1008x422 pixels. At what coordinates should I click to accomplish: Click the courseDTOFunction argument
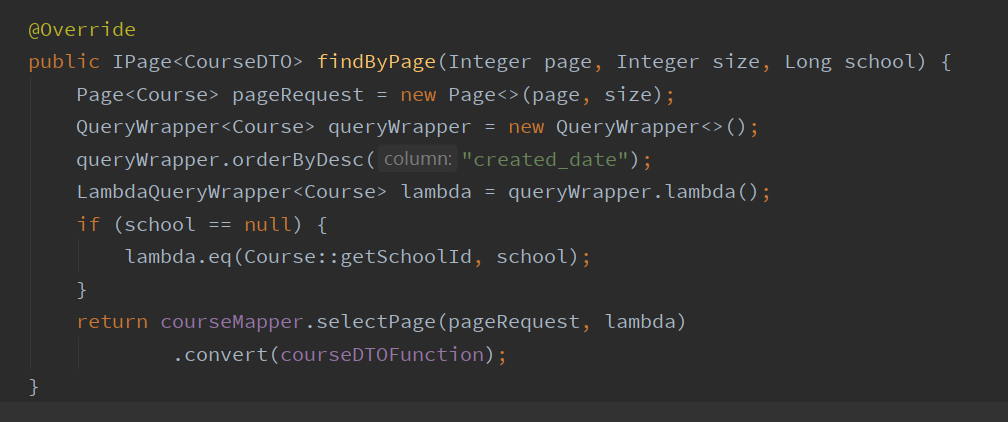(x=388, y=354)
